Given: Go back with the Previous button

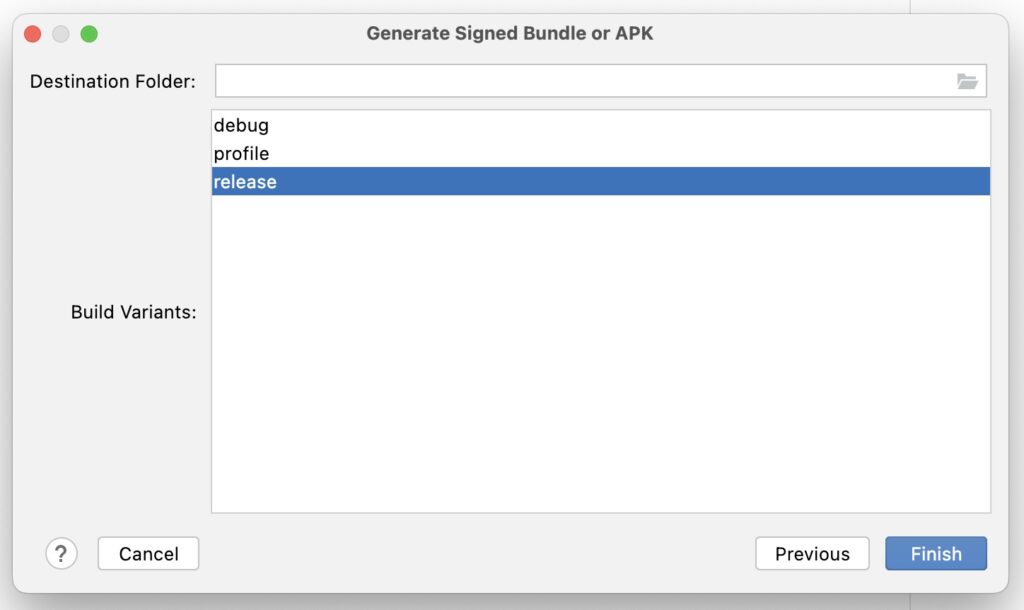Looking at the screenshot, I should point(812,554).
